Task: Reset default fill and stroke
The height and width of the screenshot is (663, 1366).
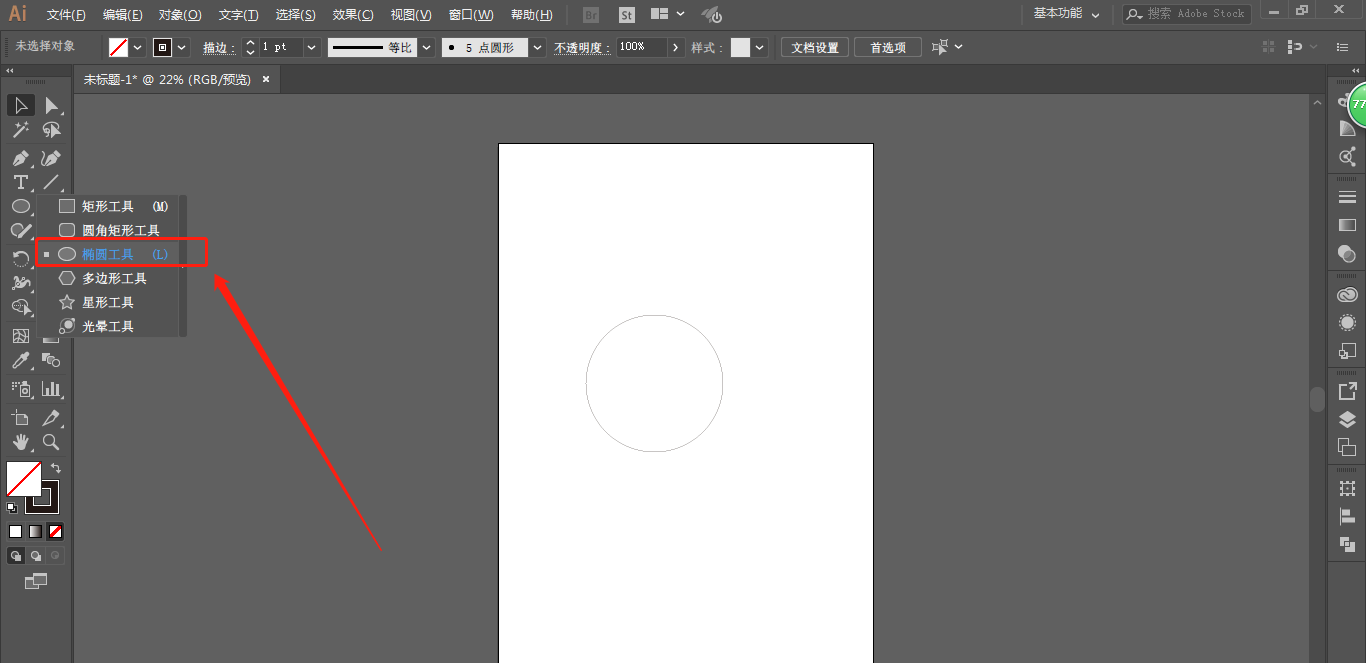Action: point(12,508)
